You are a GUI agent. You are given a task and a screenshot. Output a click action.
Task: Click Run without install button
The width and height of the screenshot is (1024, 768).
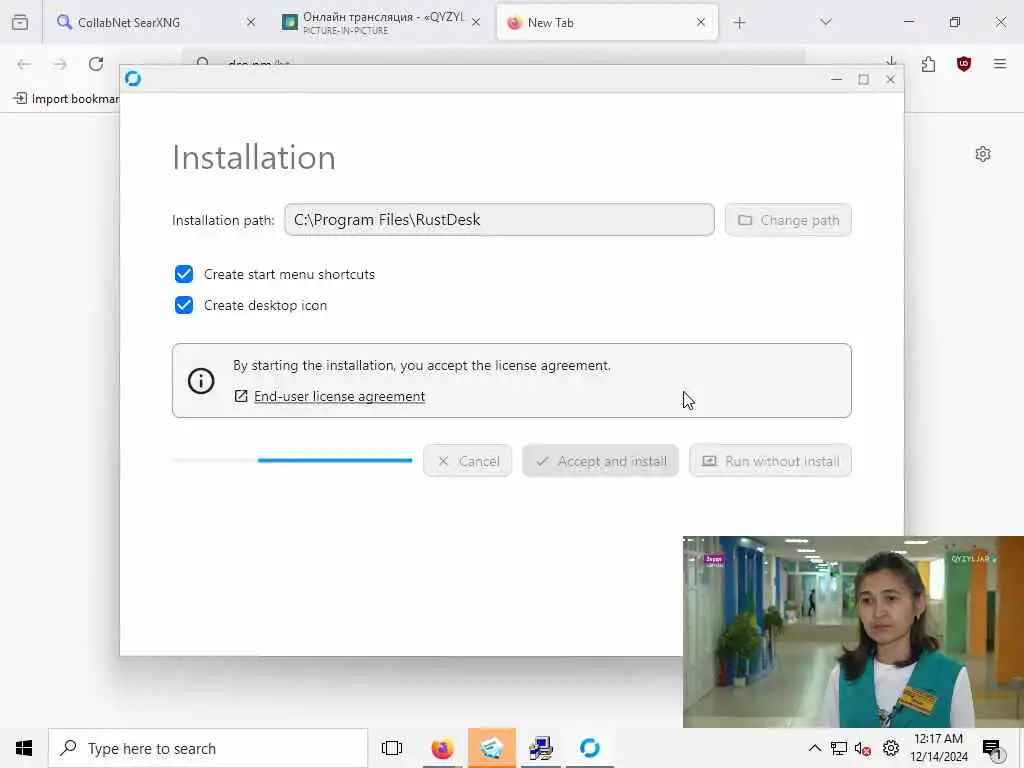point(770,461)
